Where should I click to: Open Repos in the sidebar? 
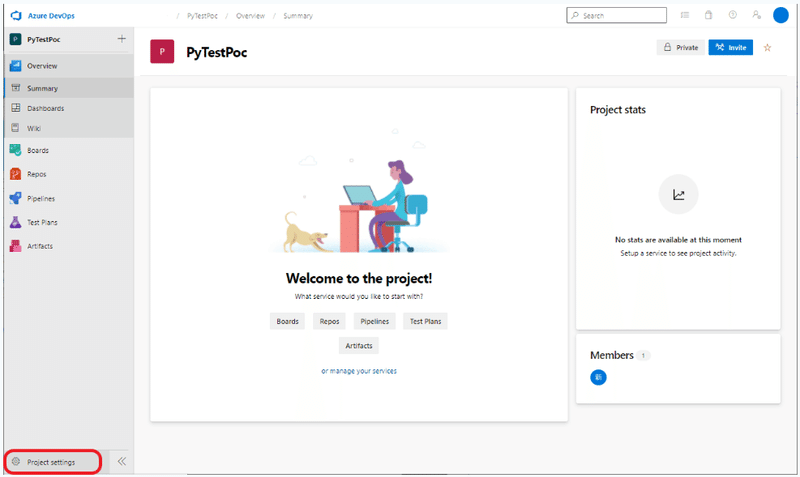69,174
